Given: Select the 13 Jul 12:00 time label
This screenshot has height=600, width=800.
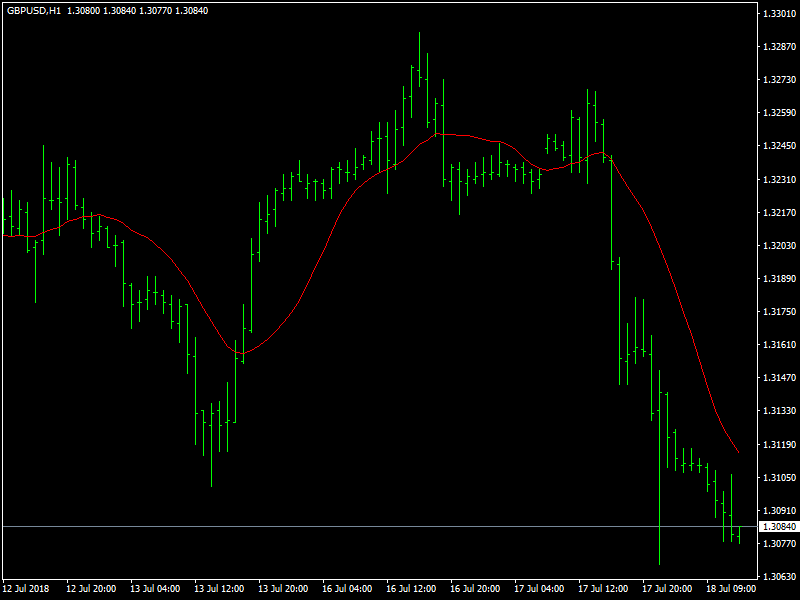Looking at the screenshot, I should [219, 589].
